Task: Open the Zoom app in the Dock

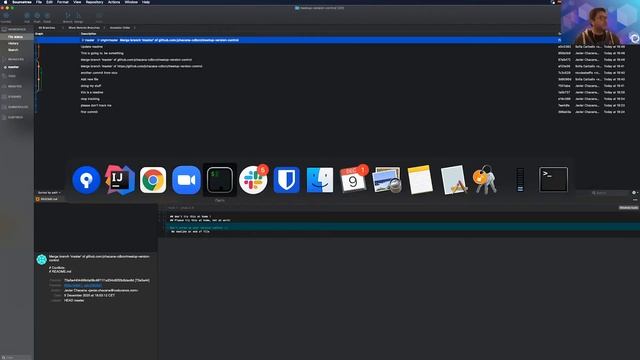Action: [186, 180]
